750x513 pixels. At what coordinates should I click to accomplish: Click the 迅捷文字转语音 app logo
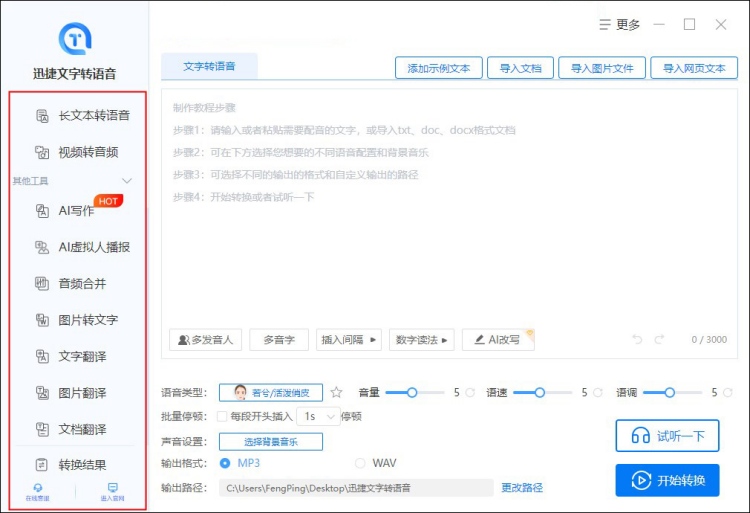75,38
